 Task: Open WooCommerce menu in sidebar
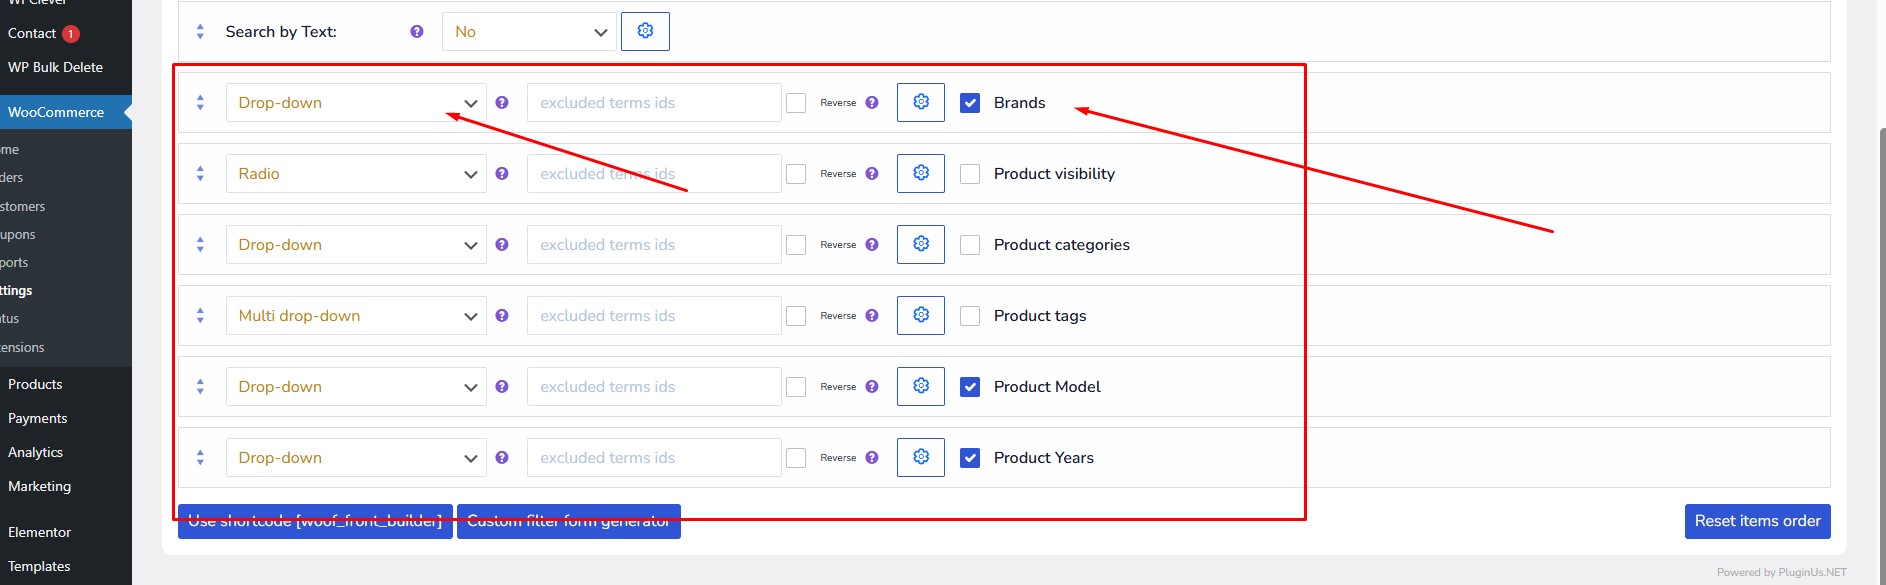pos(62,112)
